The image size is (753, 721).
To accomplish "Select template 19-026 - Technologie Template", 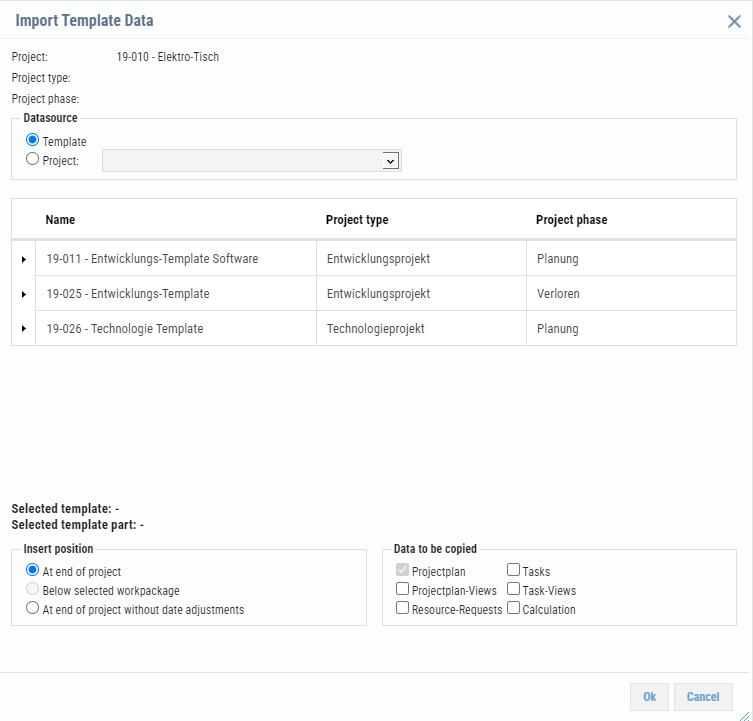I will click(x=125, y=329).
